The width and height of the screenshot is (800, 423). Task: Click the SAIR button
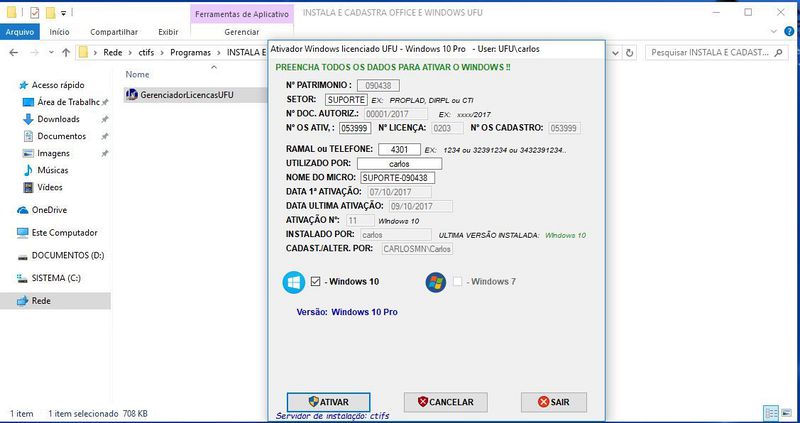[554, 402]
